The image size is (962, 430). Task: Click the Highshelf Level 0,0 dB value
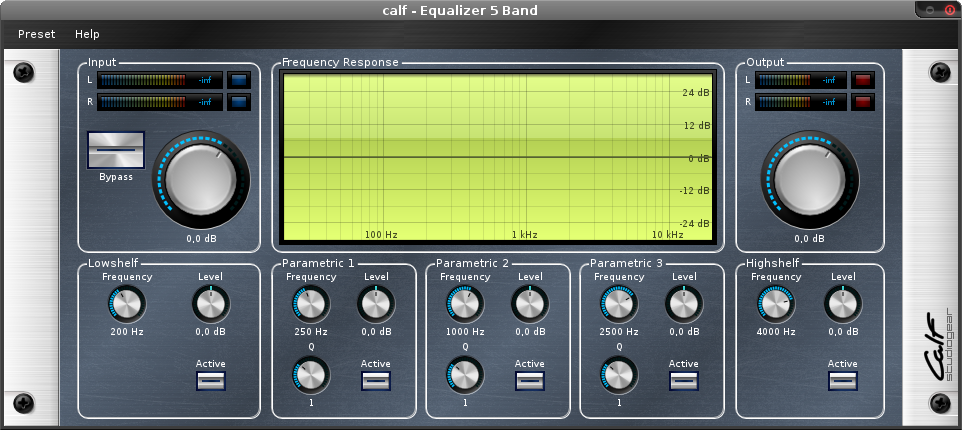tap(843, 332)
